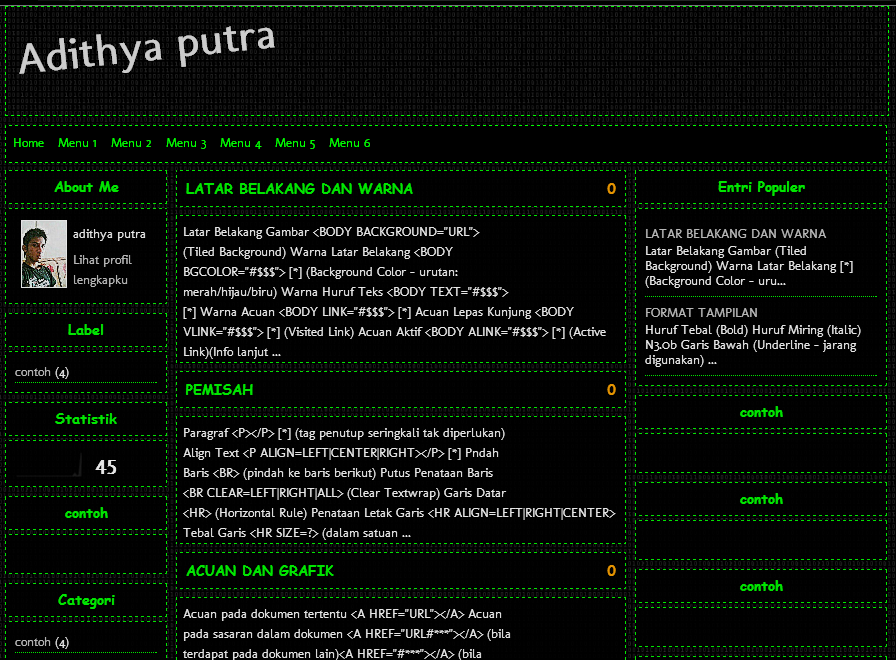Click the Label widget heading
Screen dimensions: 896x660
(86, 330)
